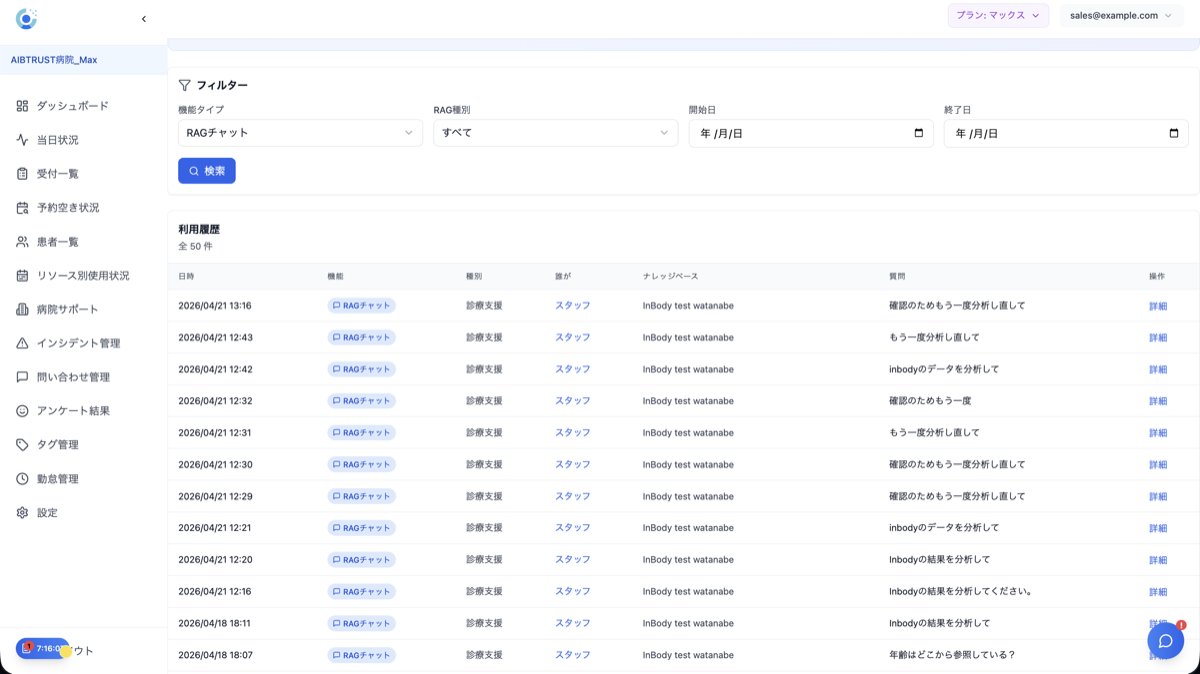Open 詳細 link for the 2026/04/21 13:16 entry
This screenshot has height=674, width=1200.
pyautogui.click(x=1157, y=306)
